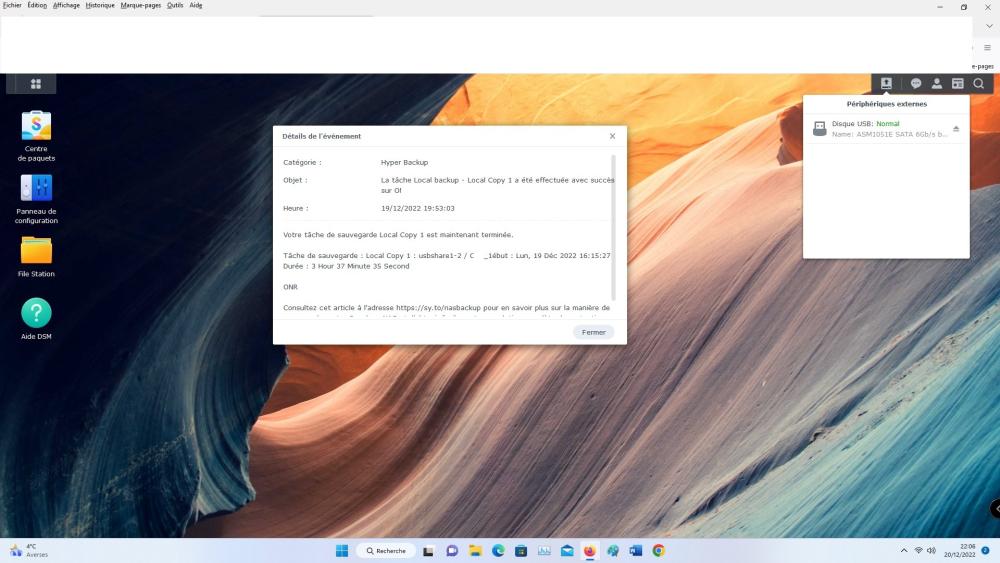Viewport: 1000px width, 563px height.
Task: Open the Fichier menu
Action: [x=12, y=5]
